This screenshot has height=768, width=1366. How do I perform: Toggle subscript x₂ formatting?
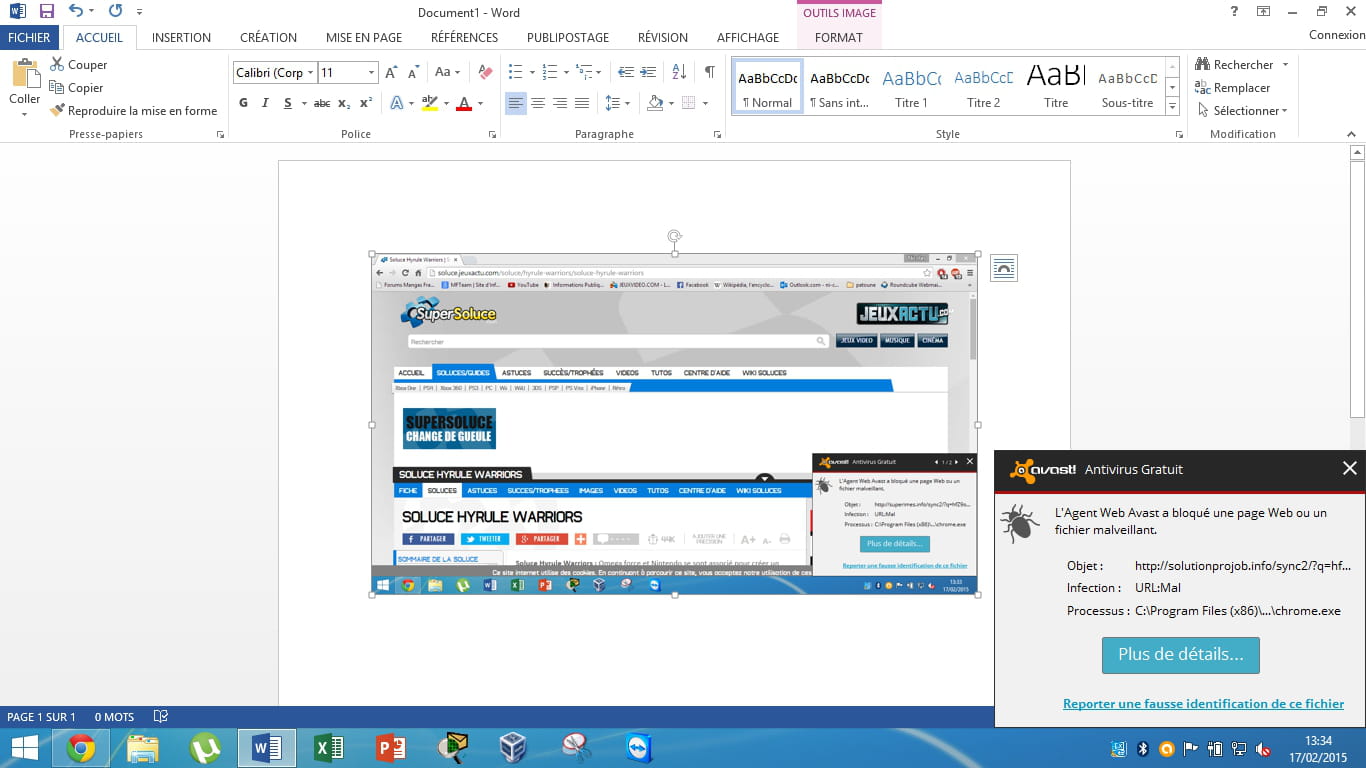click(x=344, y=103)
